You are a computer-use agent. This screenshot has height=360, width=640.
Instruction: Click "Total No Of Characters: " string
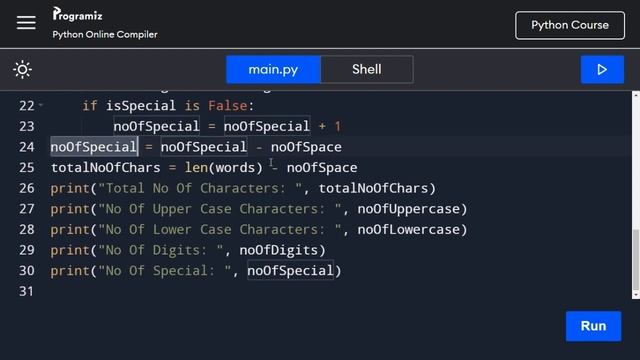(200, 188)
